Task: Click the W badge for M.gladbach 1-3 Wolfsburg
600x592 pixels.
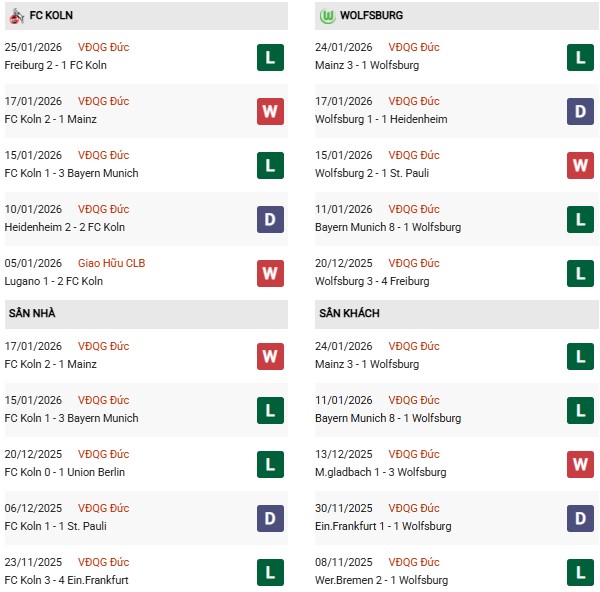Action: point(580,464)
